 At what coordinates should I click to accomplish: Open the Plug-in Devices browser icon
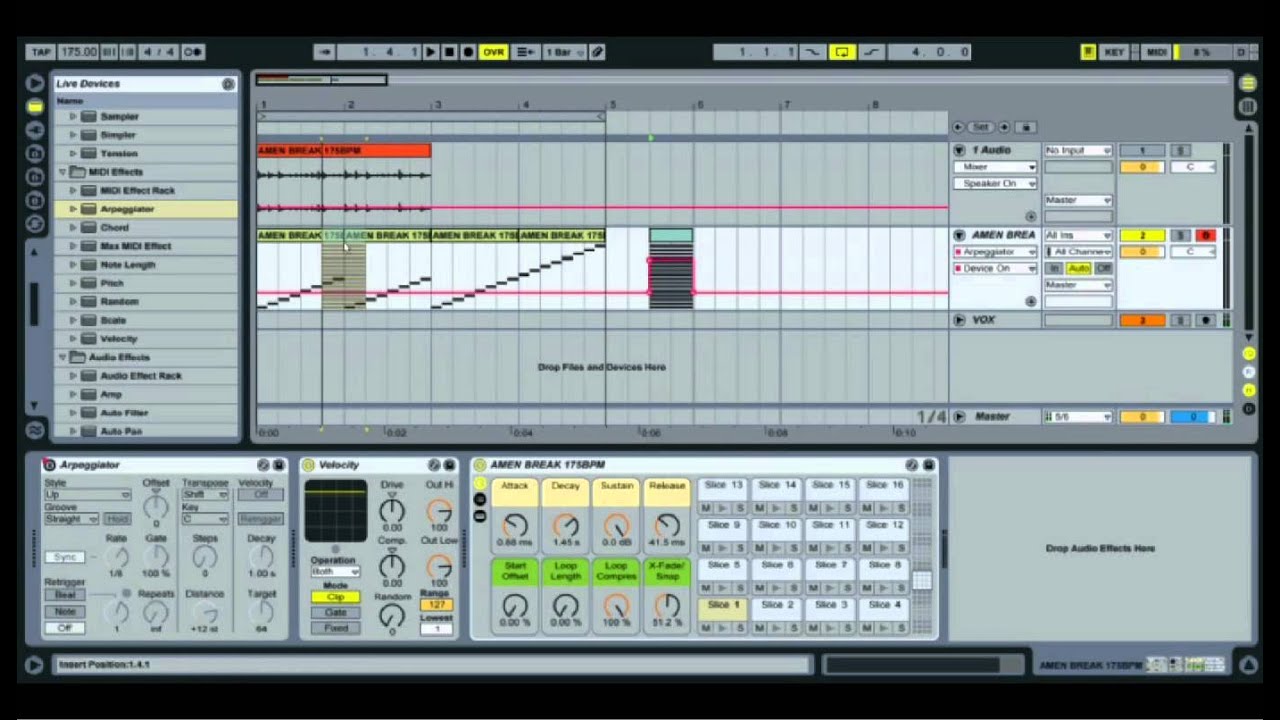[x=35, y=130]
